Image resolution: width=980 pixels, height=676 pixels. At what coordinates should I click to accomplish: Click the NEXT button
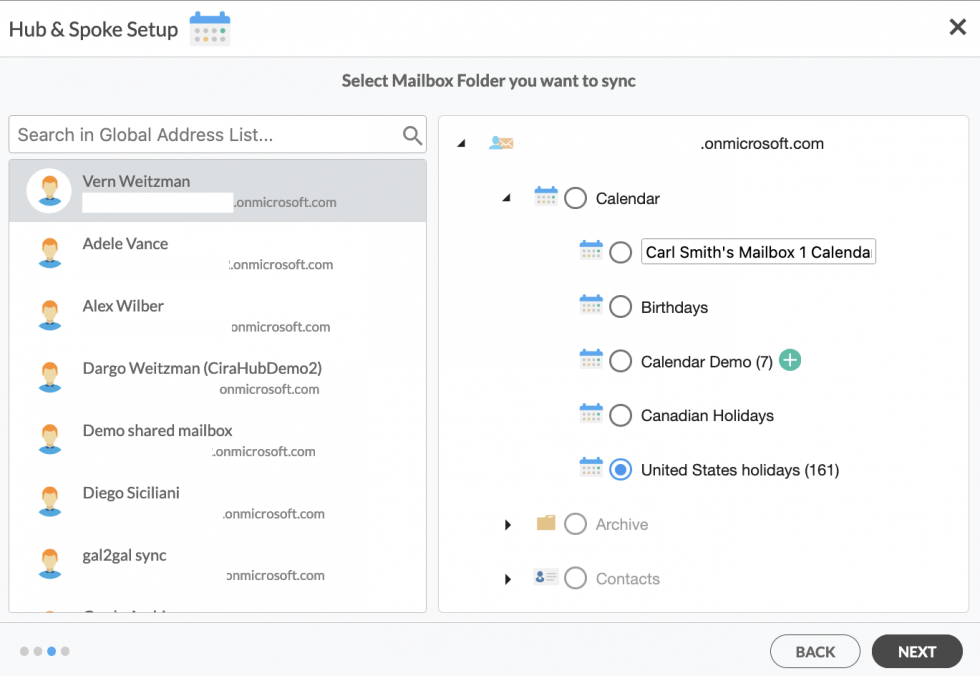tap(917, 651)
